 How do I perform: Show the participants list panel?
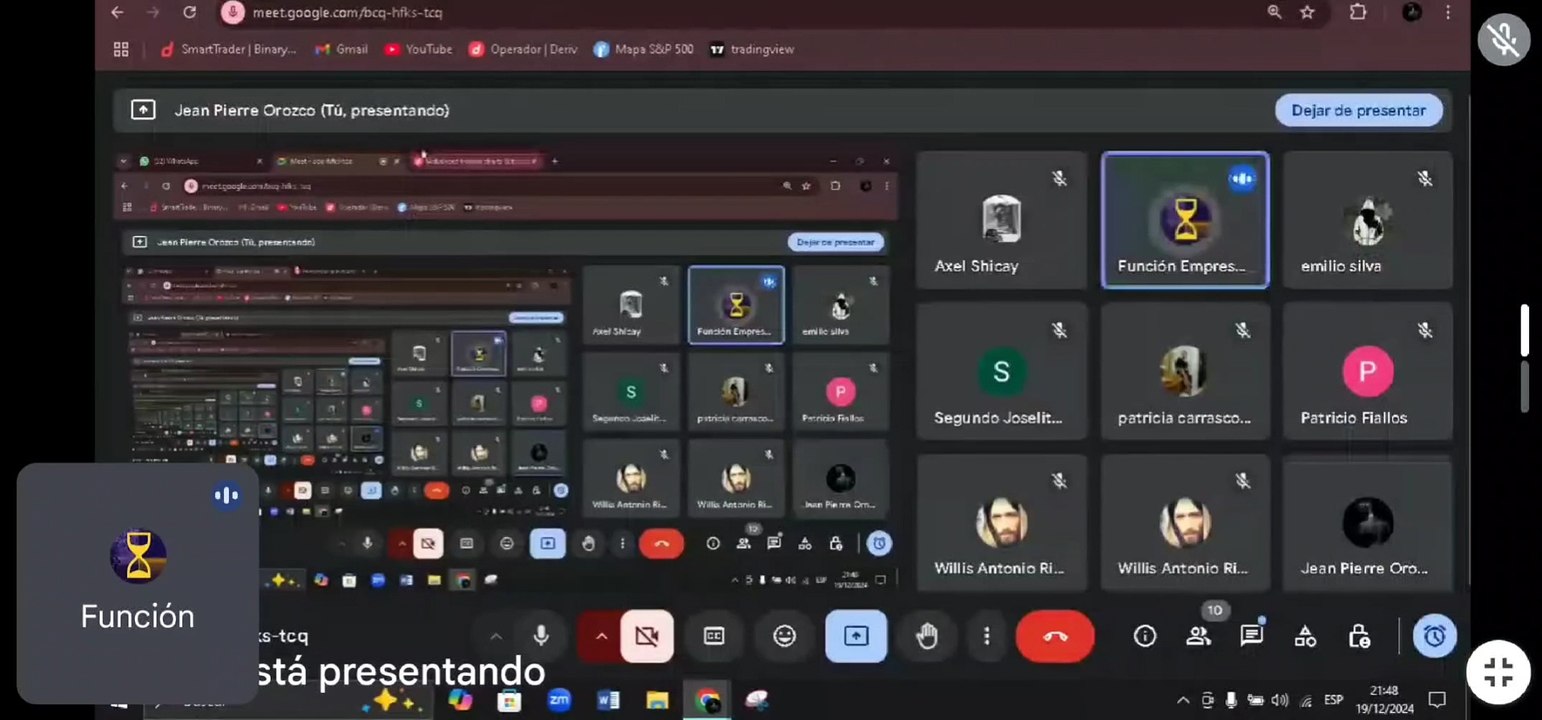point(1198,636)
